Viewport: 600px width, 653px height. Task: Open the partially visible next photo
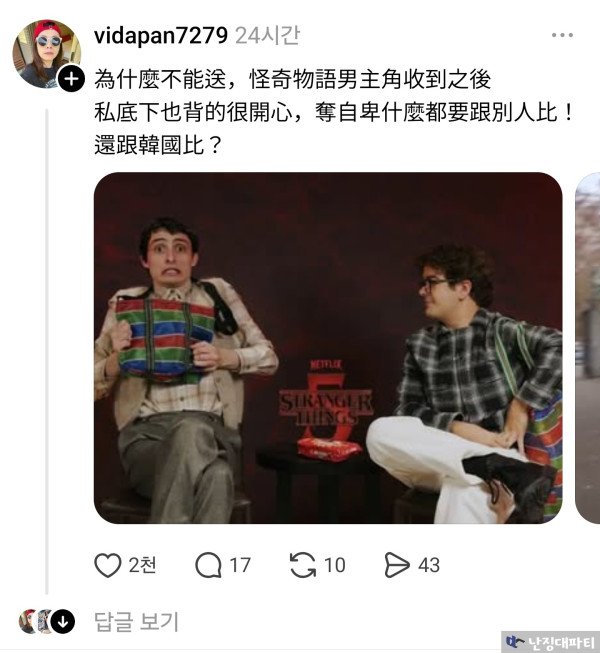point(588,348)
